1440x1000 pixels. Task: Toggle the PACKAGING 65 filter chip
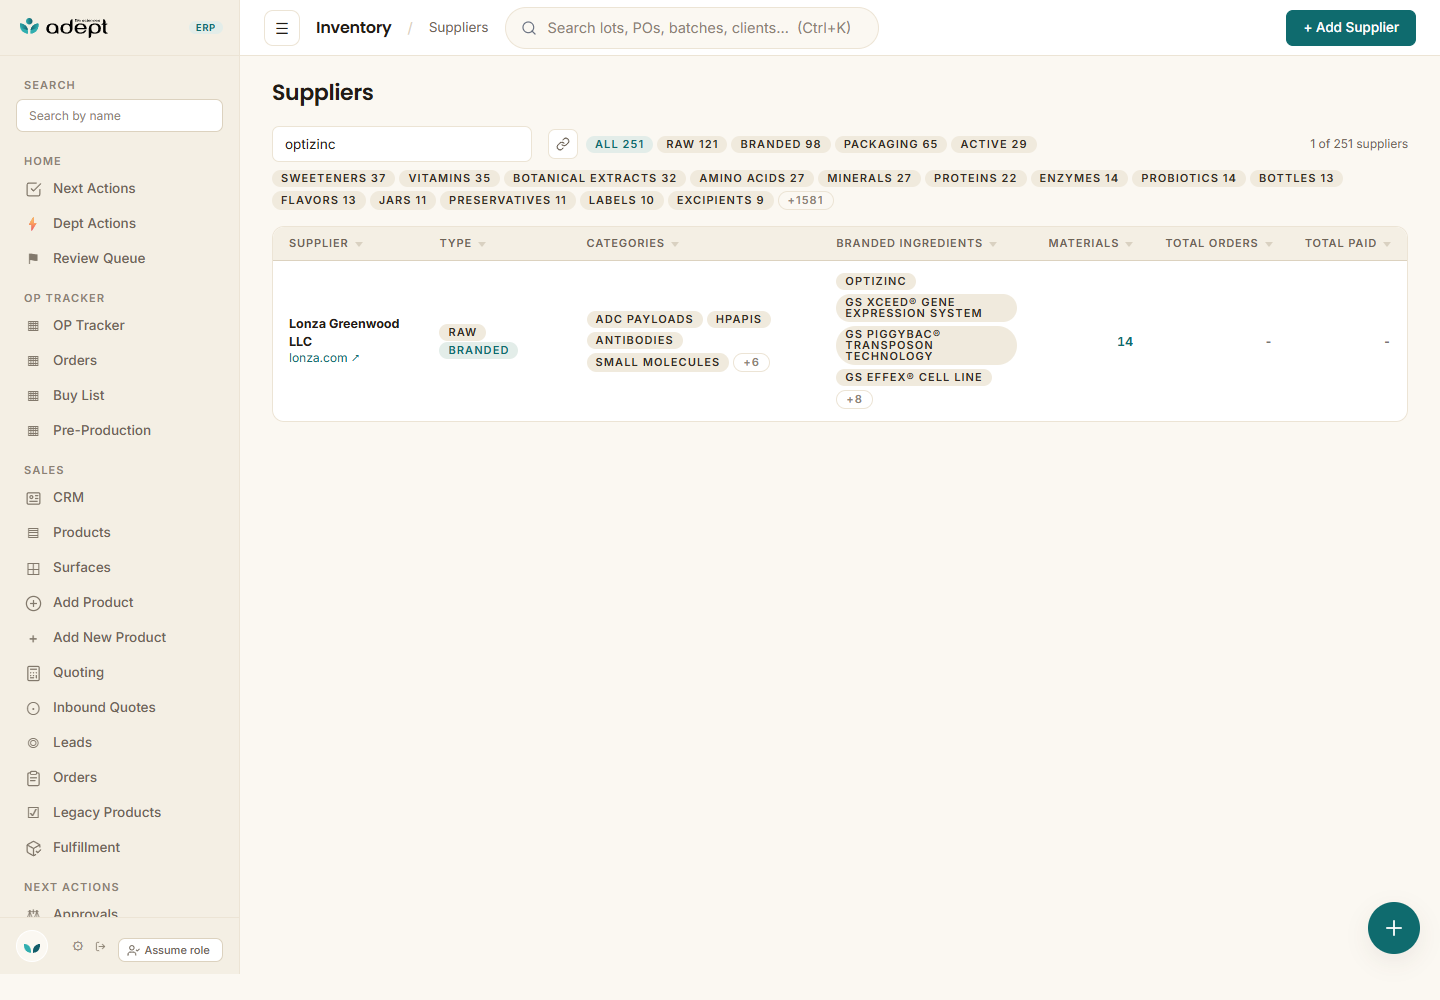pyautogui.click(x=890, y=144)
